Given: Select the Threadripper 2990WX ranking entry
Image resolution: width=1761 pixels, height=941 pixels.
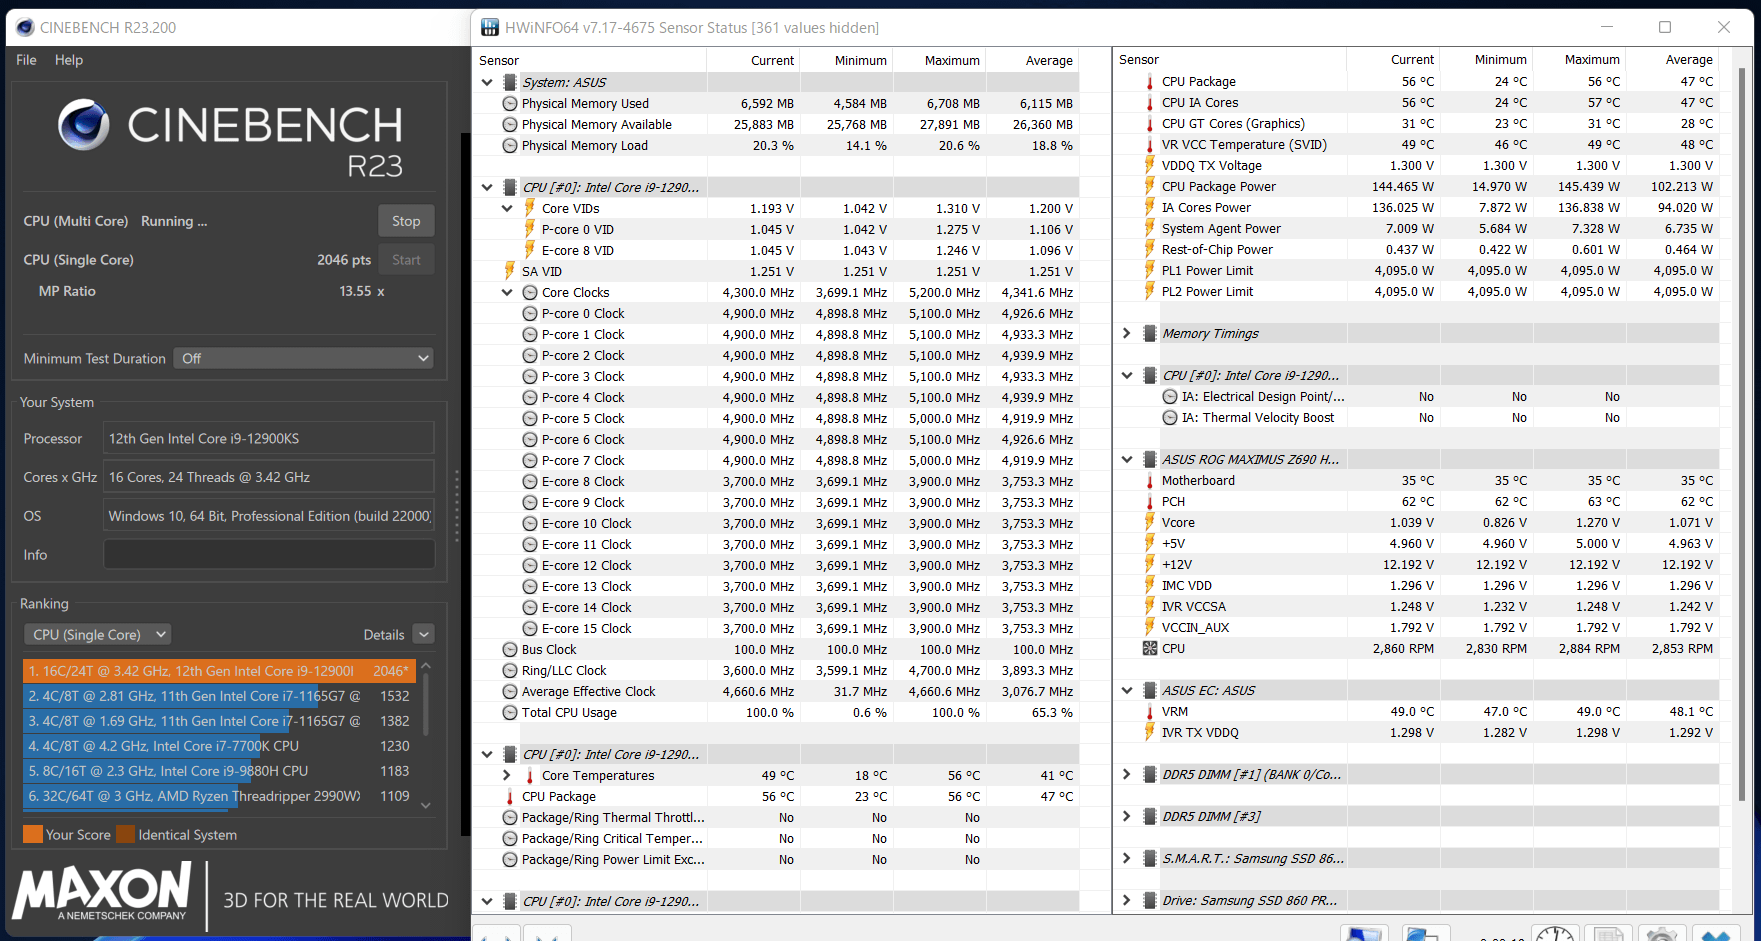Looking at the screenshot, I should [219, 796].
